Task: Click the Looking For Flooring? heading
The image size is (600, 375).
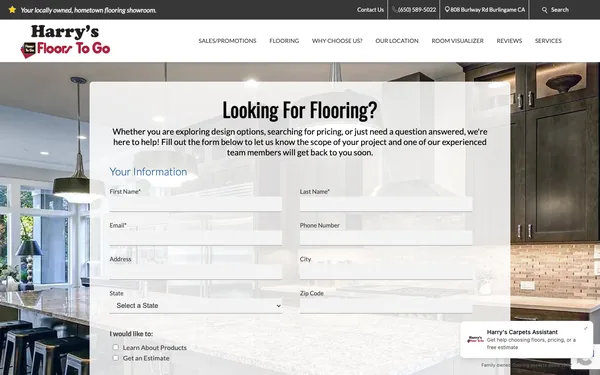Action: (x=300, y=110)
